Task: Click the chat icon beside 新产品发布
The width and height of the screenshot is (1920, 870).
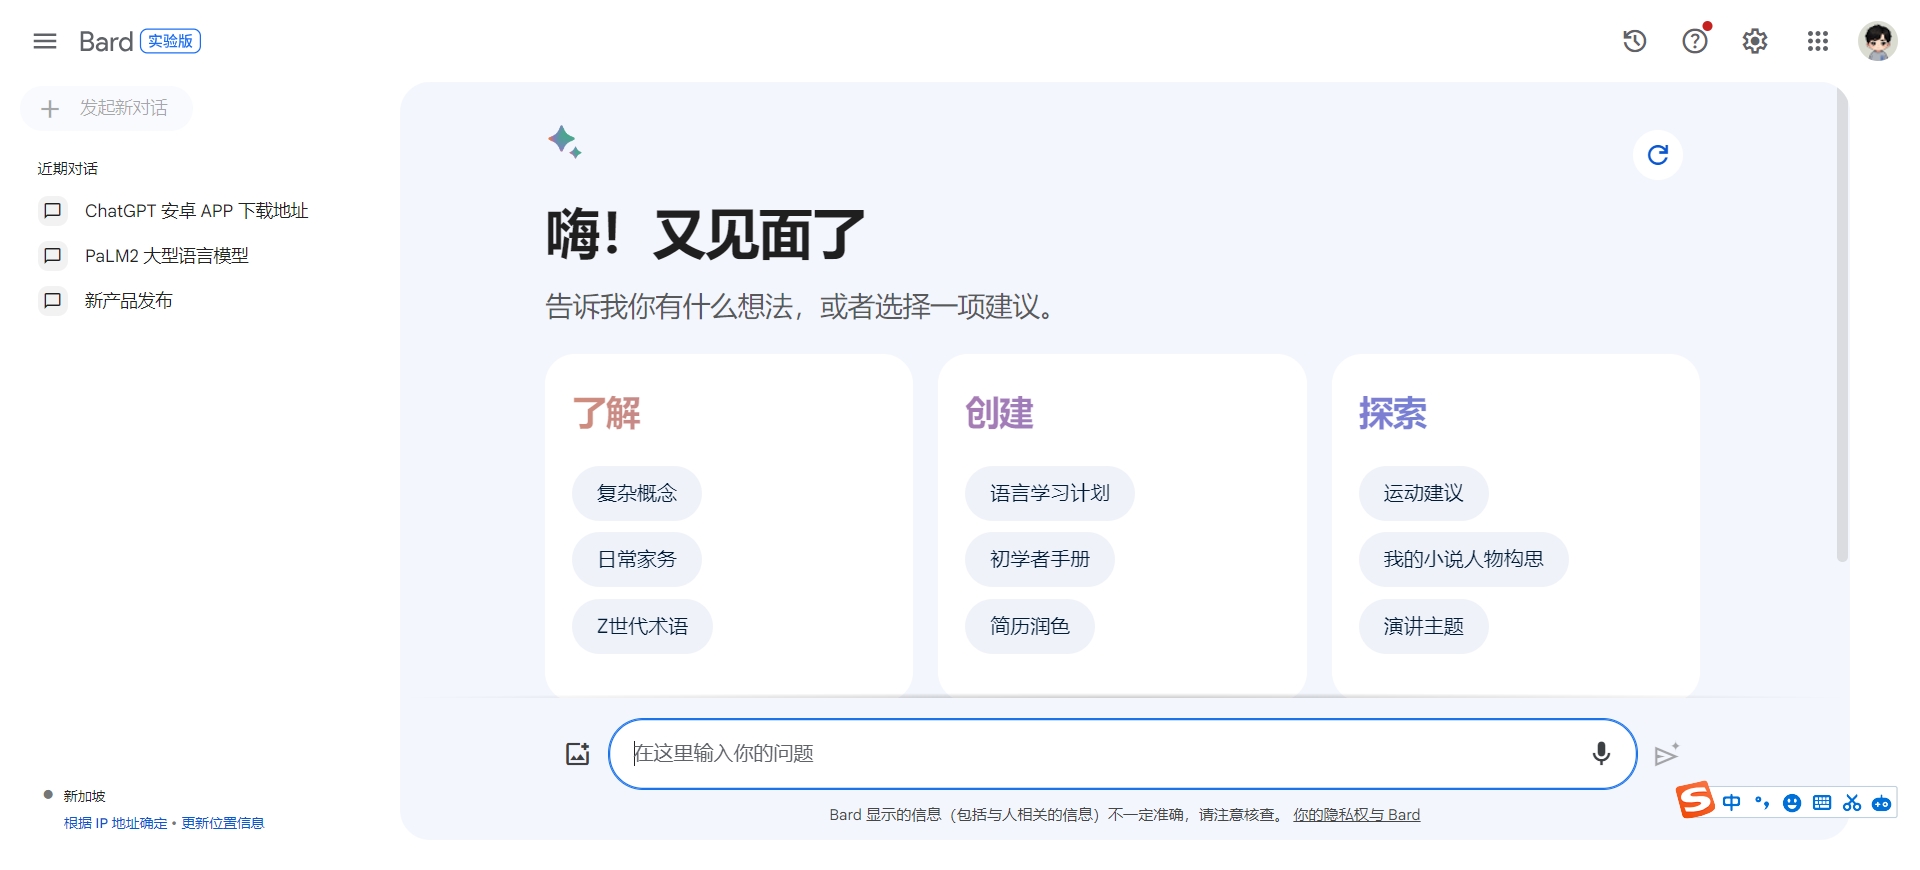Action: [53, 301]
